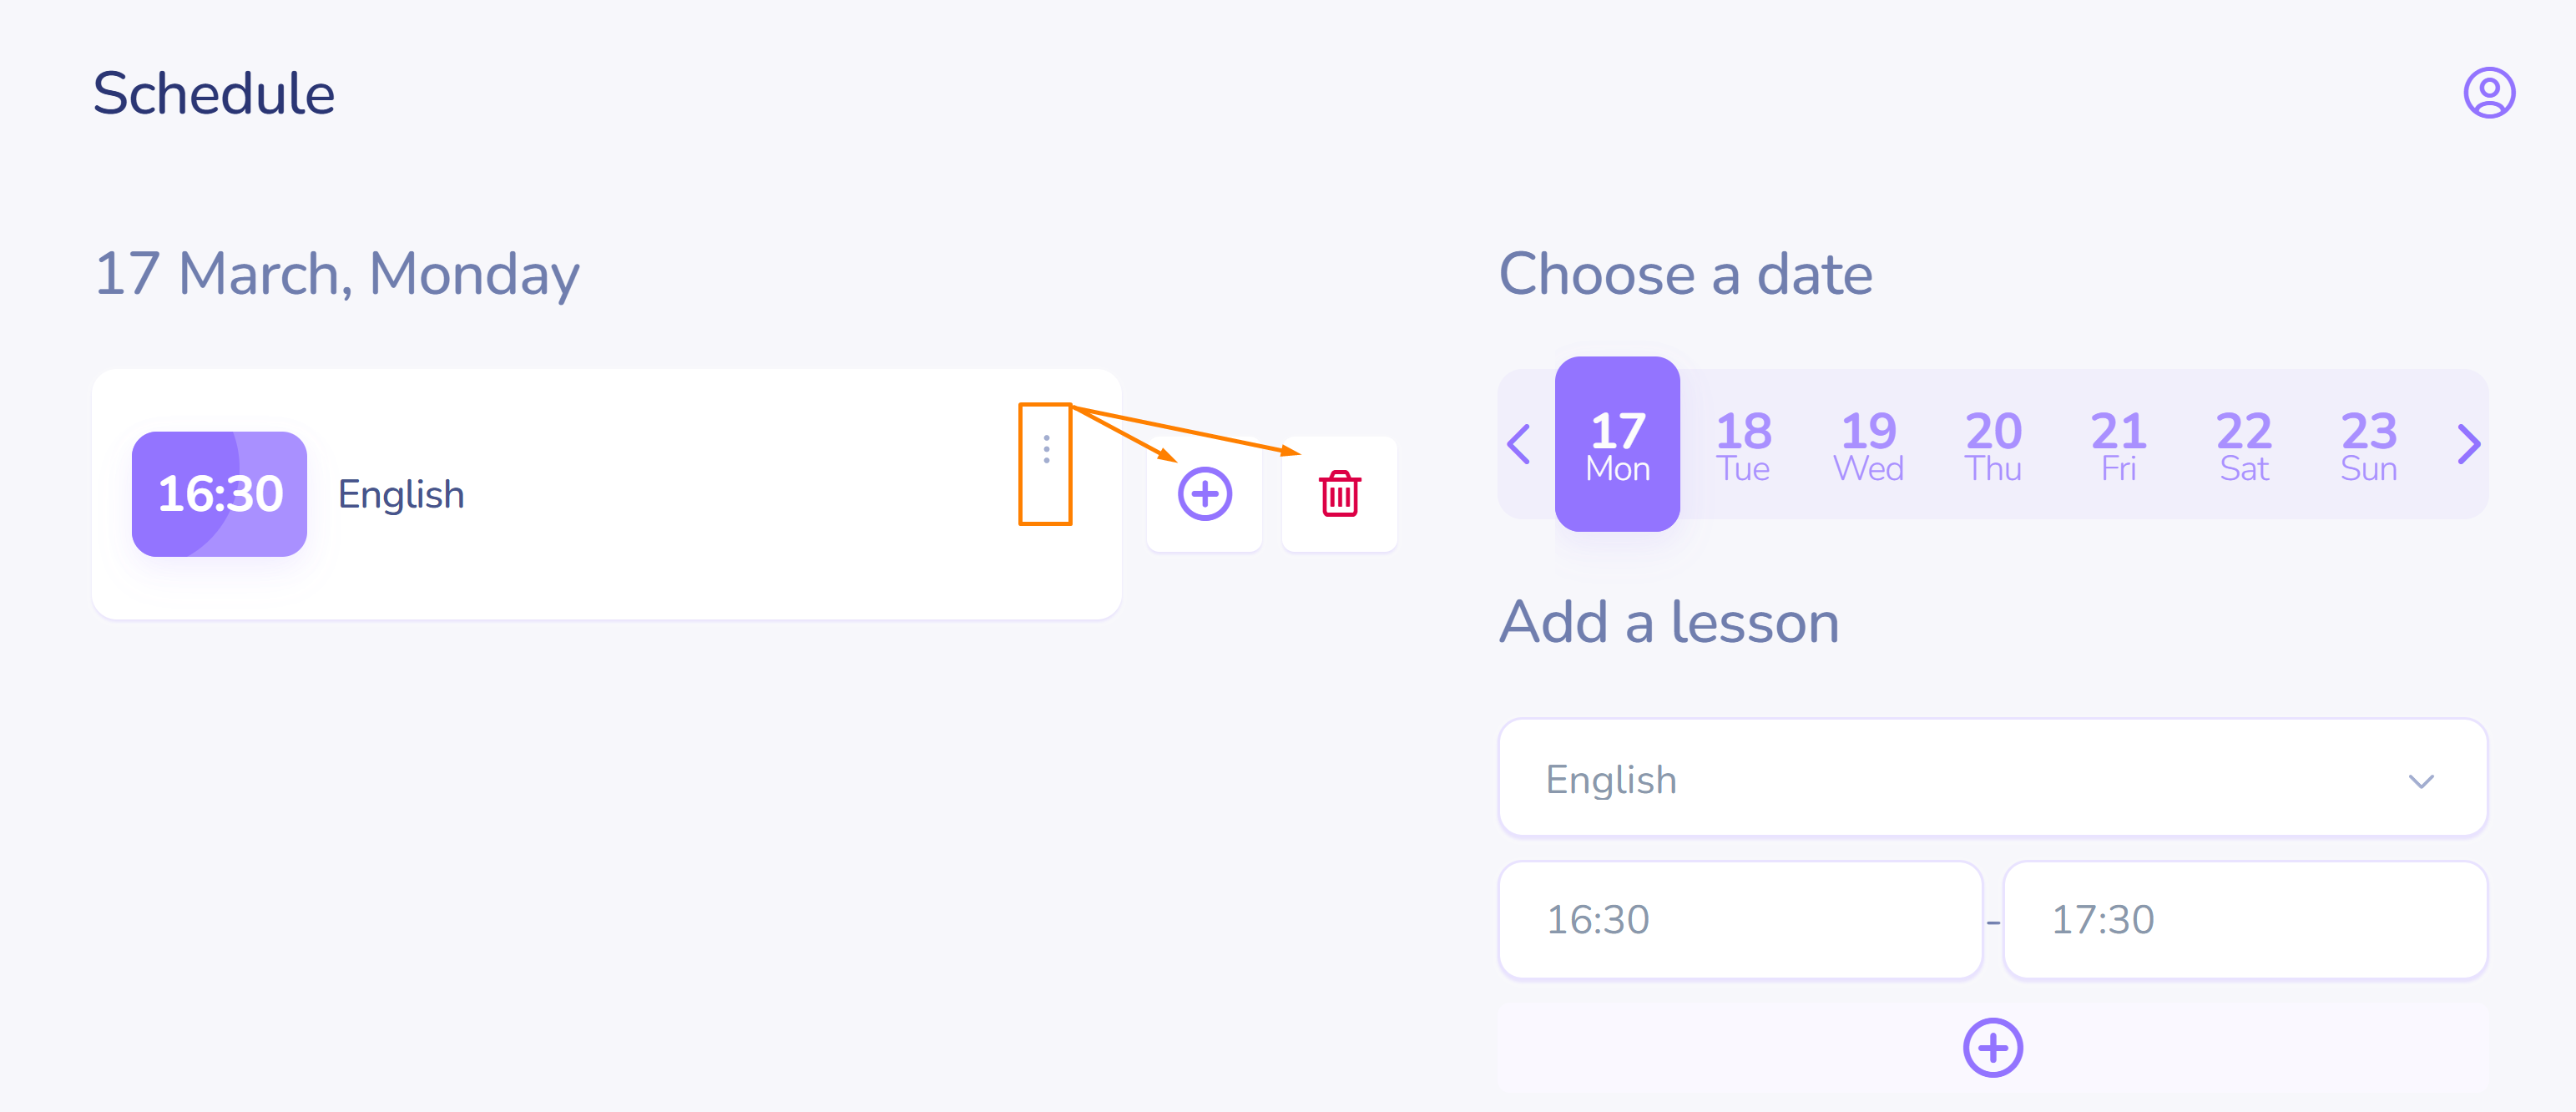The image size is (2576, 1112).
Task: Go to previous week with left arrow
Action: pos(1519,445)
